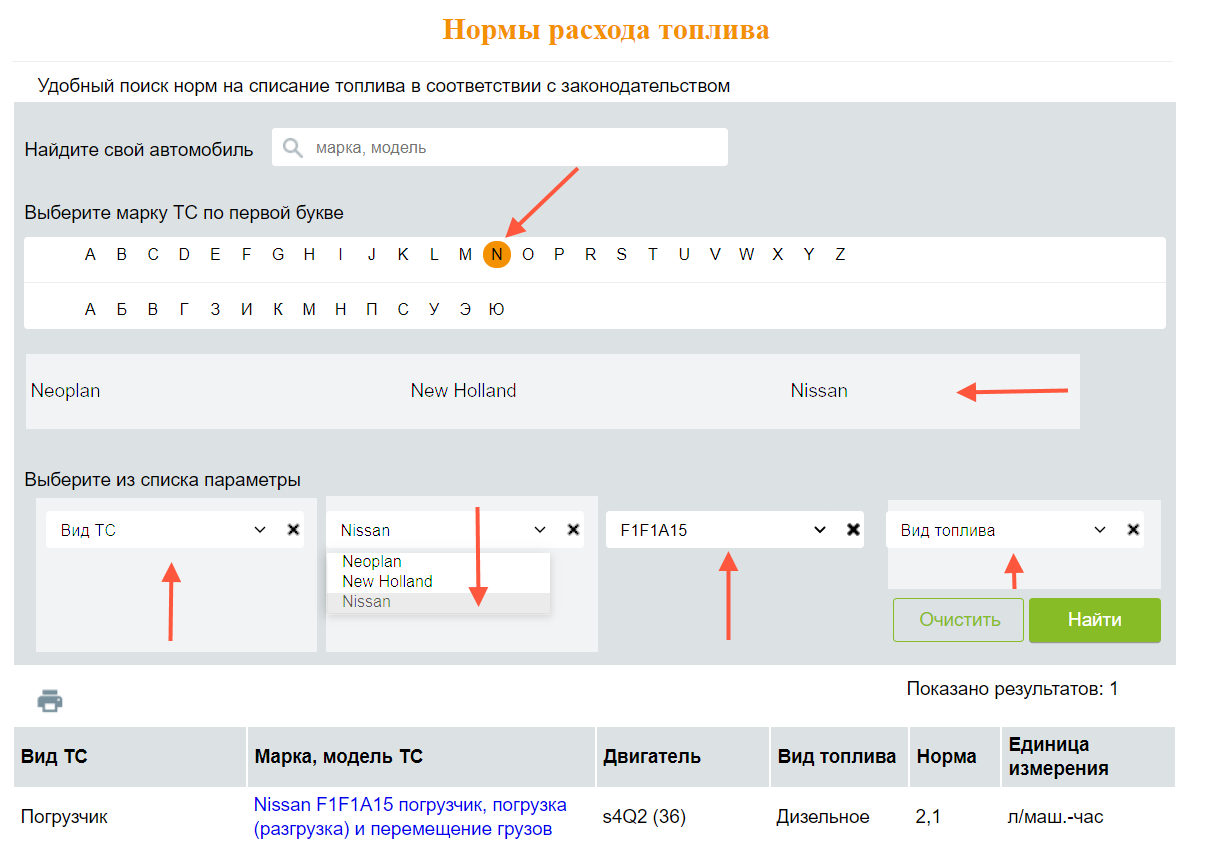
Task: Select Latin letter M in the alphabet row
Action: [465, 255]
